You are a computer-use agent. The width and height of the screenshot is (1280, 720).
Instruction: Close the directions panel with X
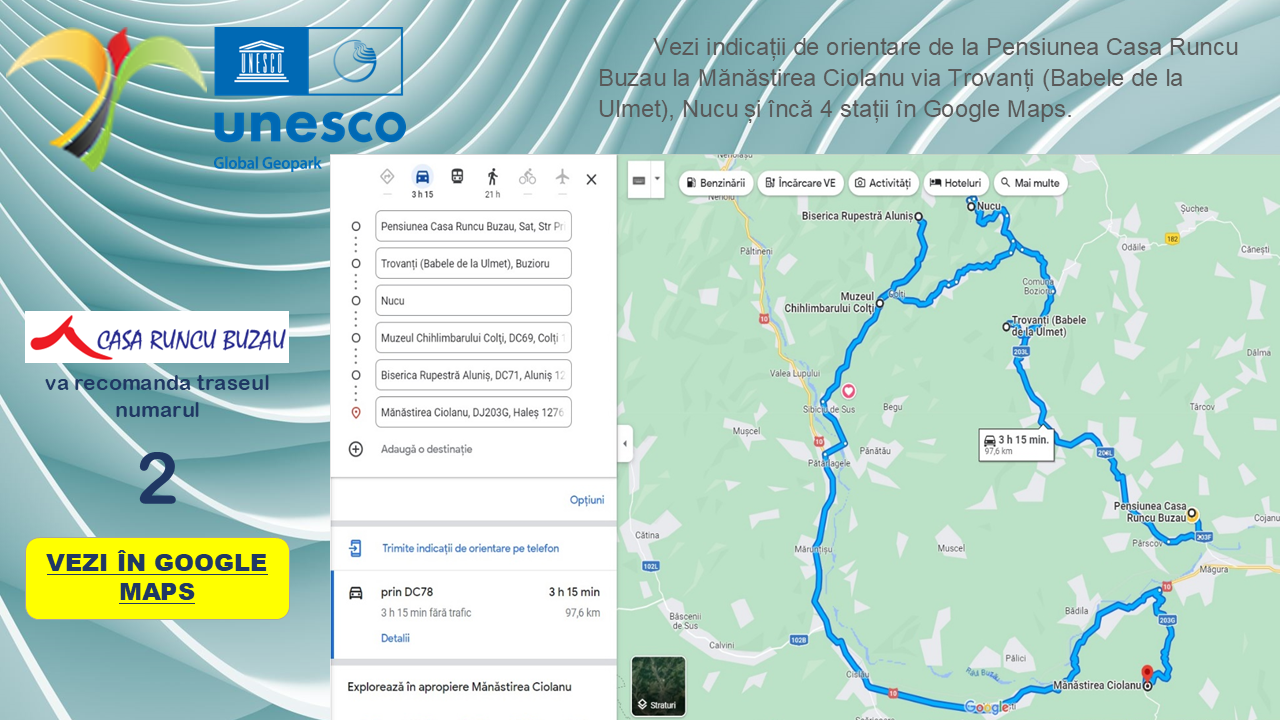pos(591,179)
